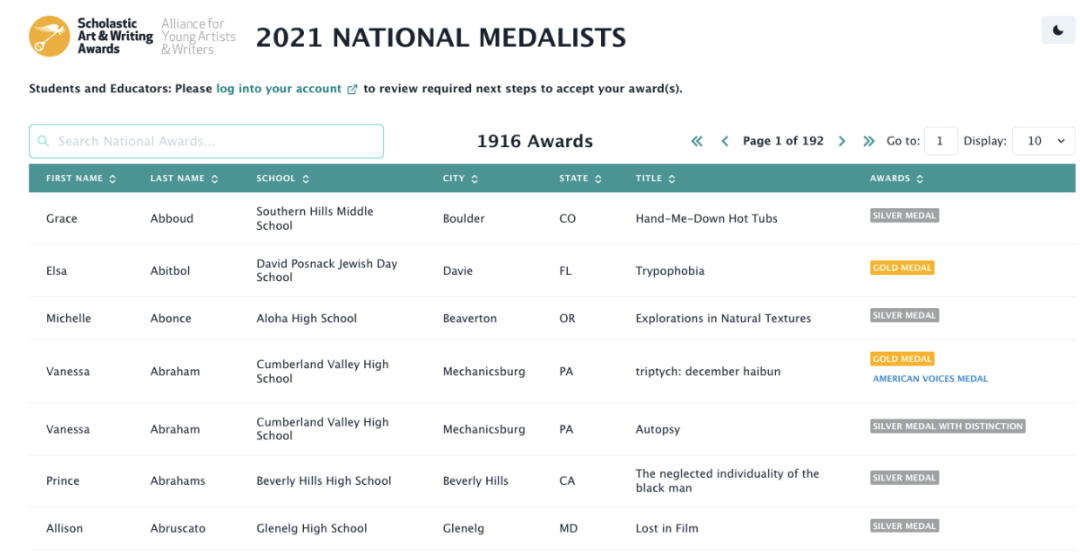Click the American Voices Medal tag
Viewport: 1080px width, 557px height.
point(930,379)
